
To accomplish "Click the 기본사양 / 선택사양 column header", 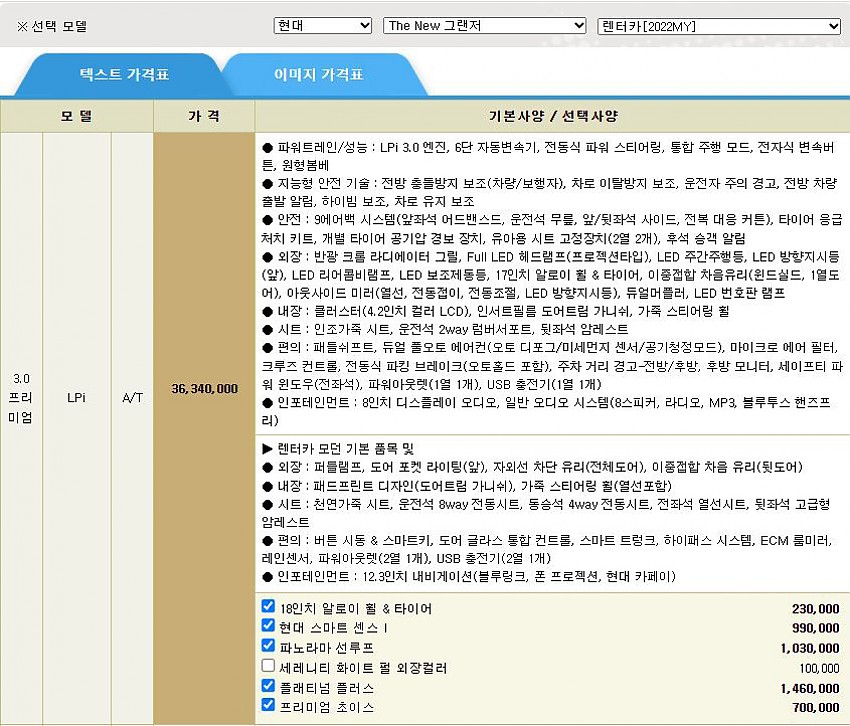I will [x=552, y=116].
